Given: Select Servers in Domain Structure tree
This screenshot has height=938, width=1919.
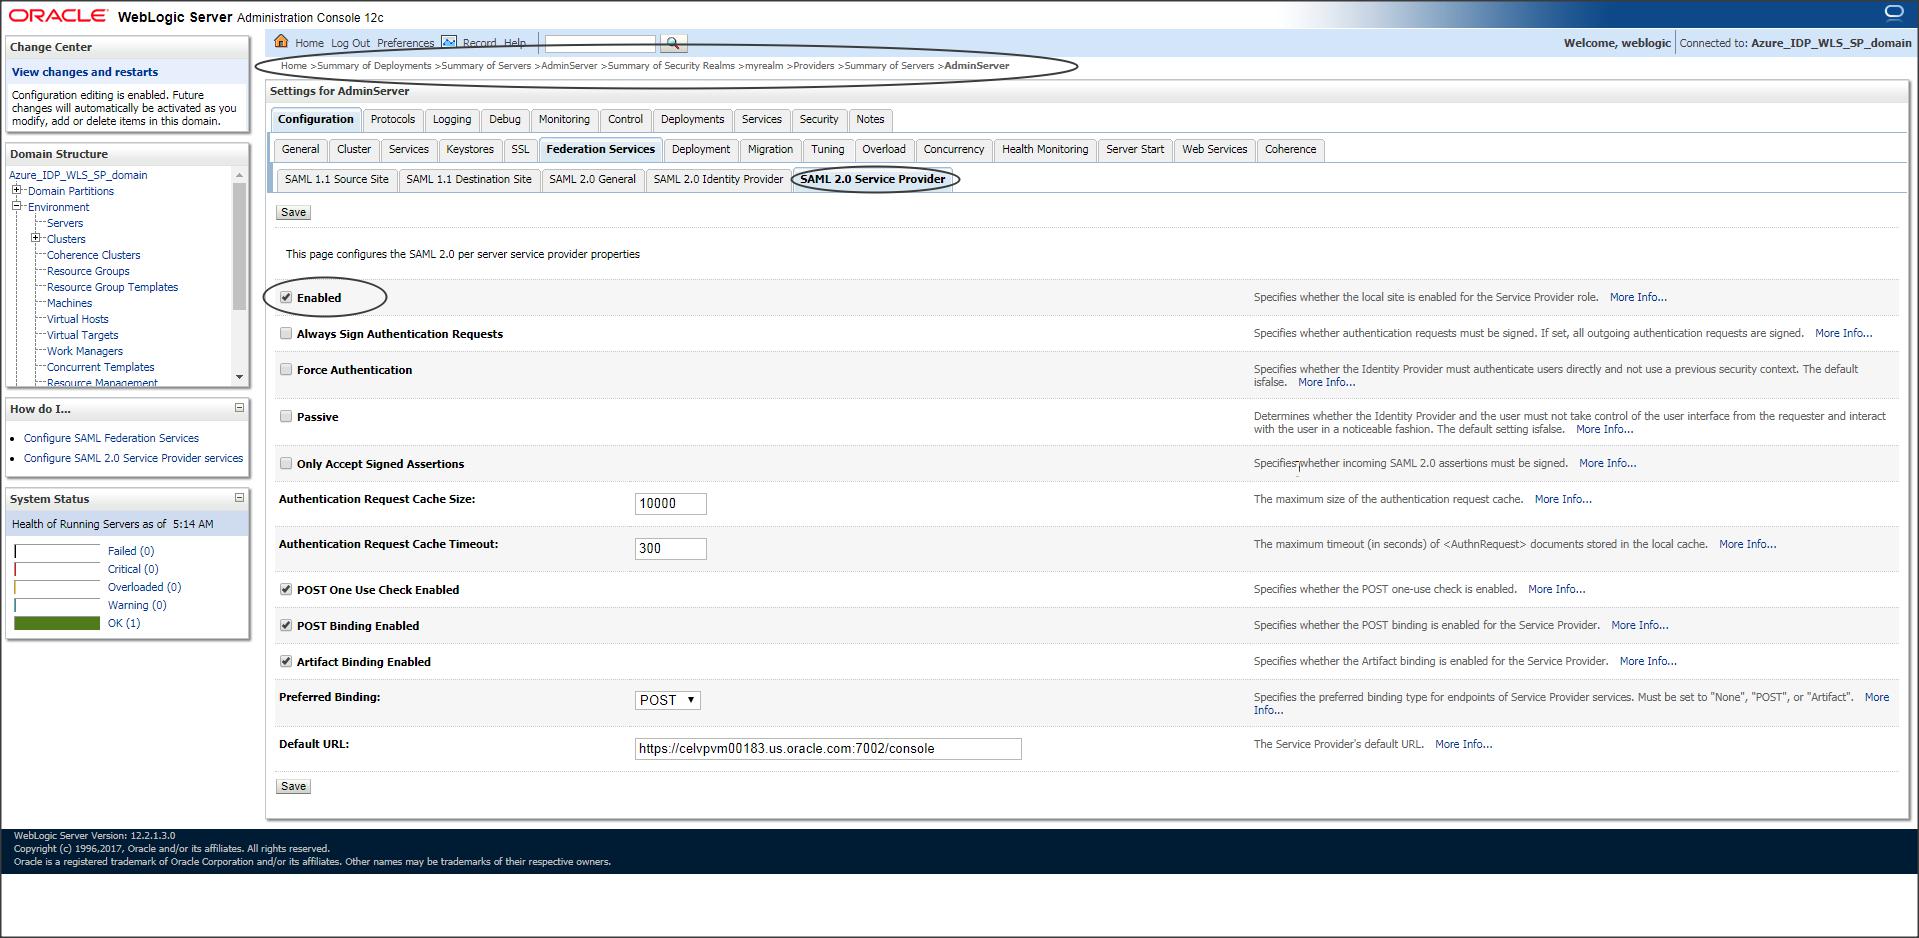Looking at the screenshot, I should (65, 223).
